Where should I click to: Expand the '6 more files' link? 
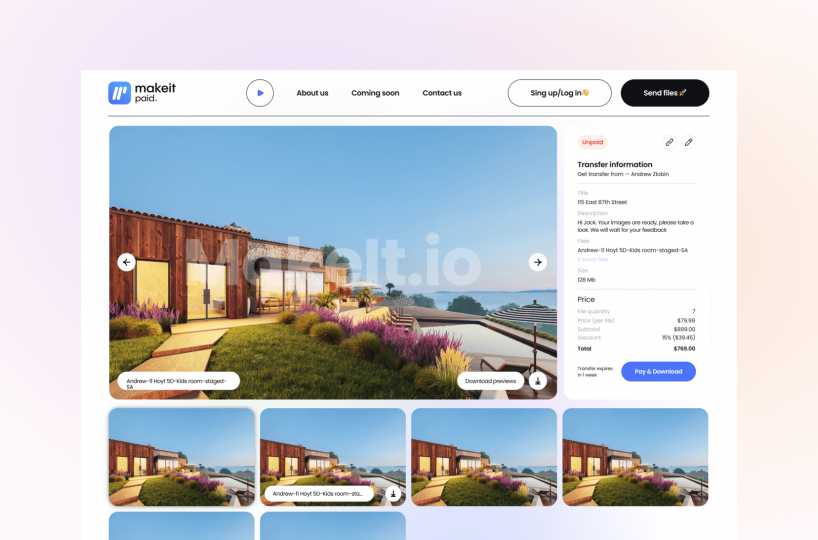(x=593, y=259)
